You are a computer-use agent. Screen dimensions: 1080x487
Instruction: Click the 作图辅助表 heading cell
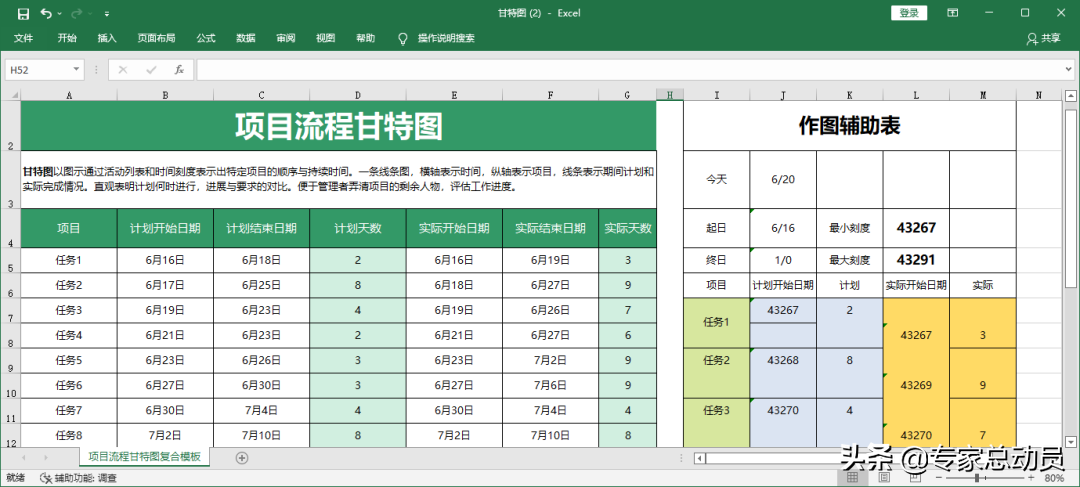pos(849,126)
